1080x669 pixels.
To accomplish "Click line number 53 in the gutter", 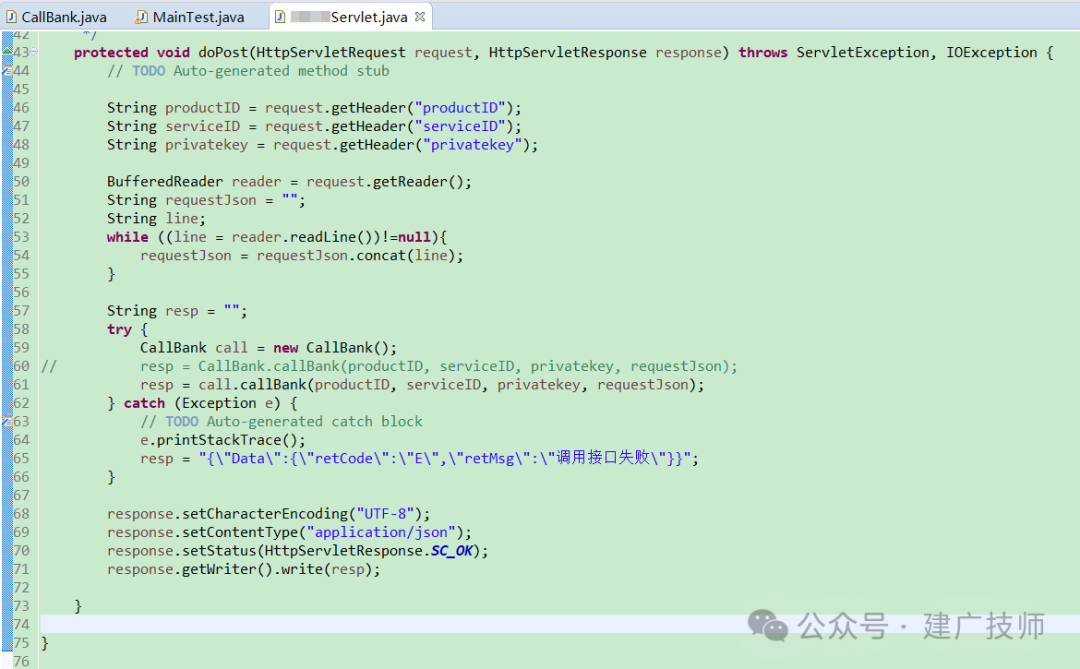I will coord(21,237).
